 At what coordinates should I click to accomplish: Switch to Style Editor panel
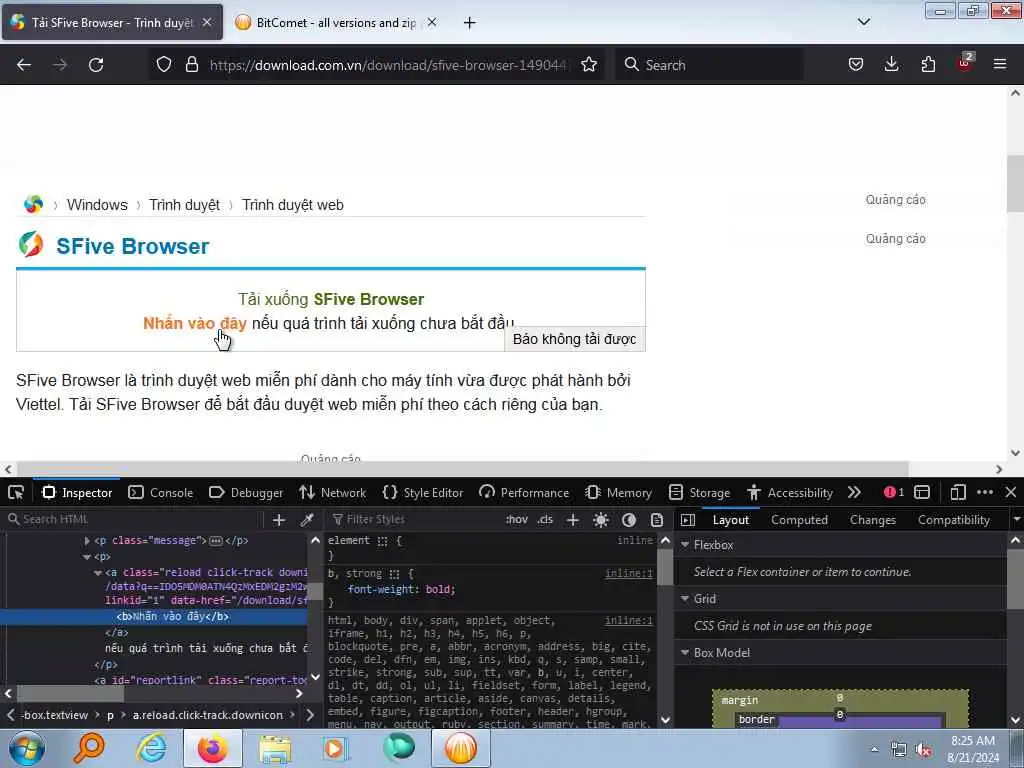423,492
